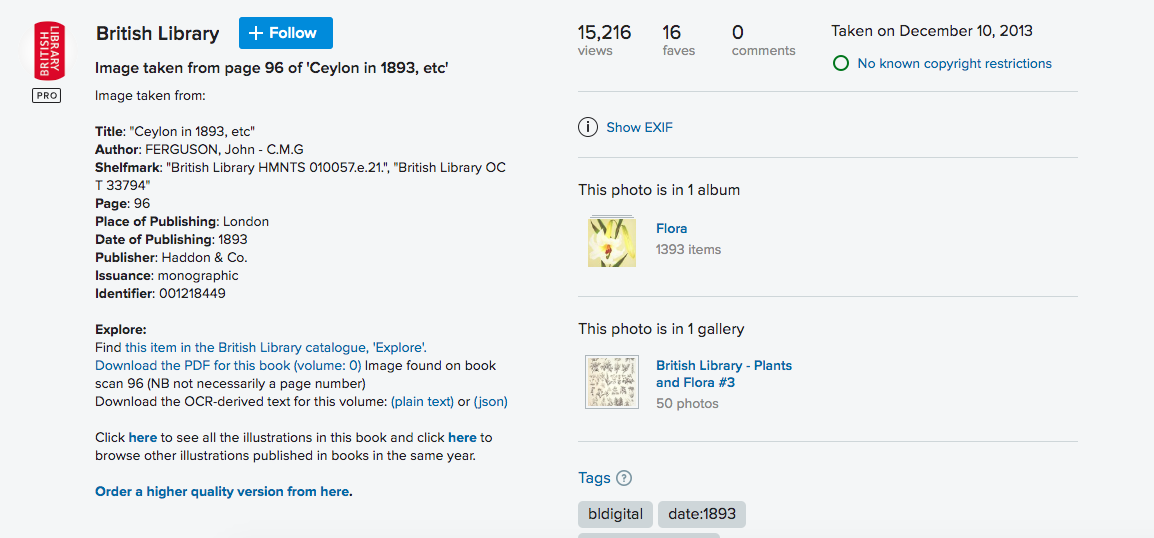Click the Tags help question mark icon
Viewport: 1154px width, 538px height.
pyautogui.click(x=624, y=478)
